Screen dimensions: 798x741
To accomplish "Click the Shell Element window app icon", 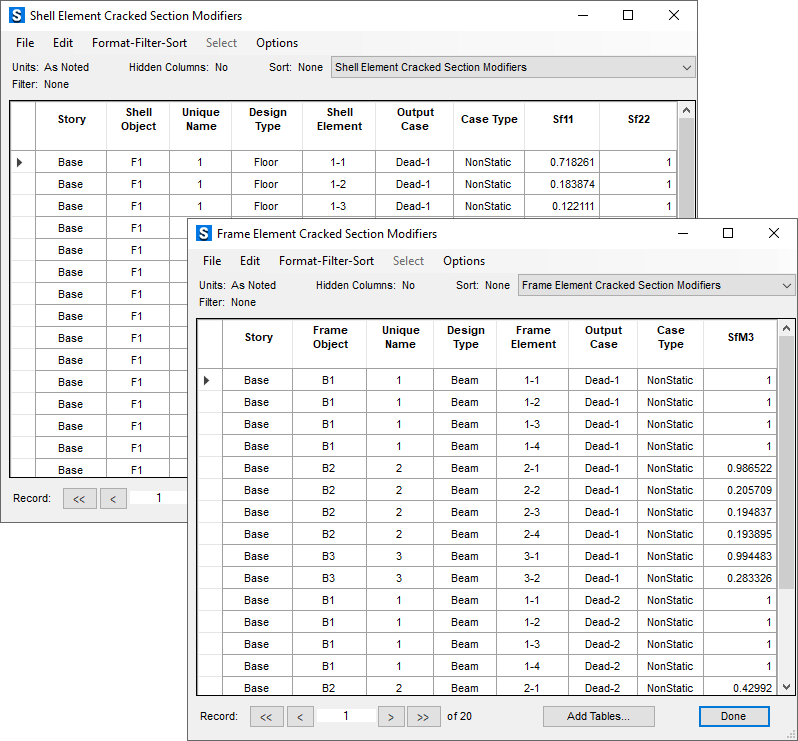I will point(16,16).
